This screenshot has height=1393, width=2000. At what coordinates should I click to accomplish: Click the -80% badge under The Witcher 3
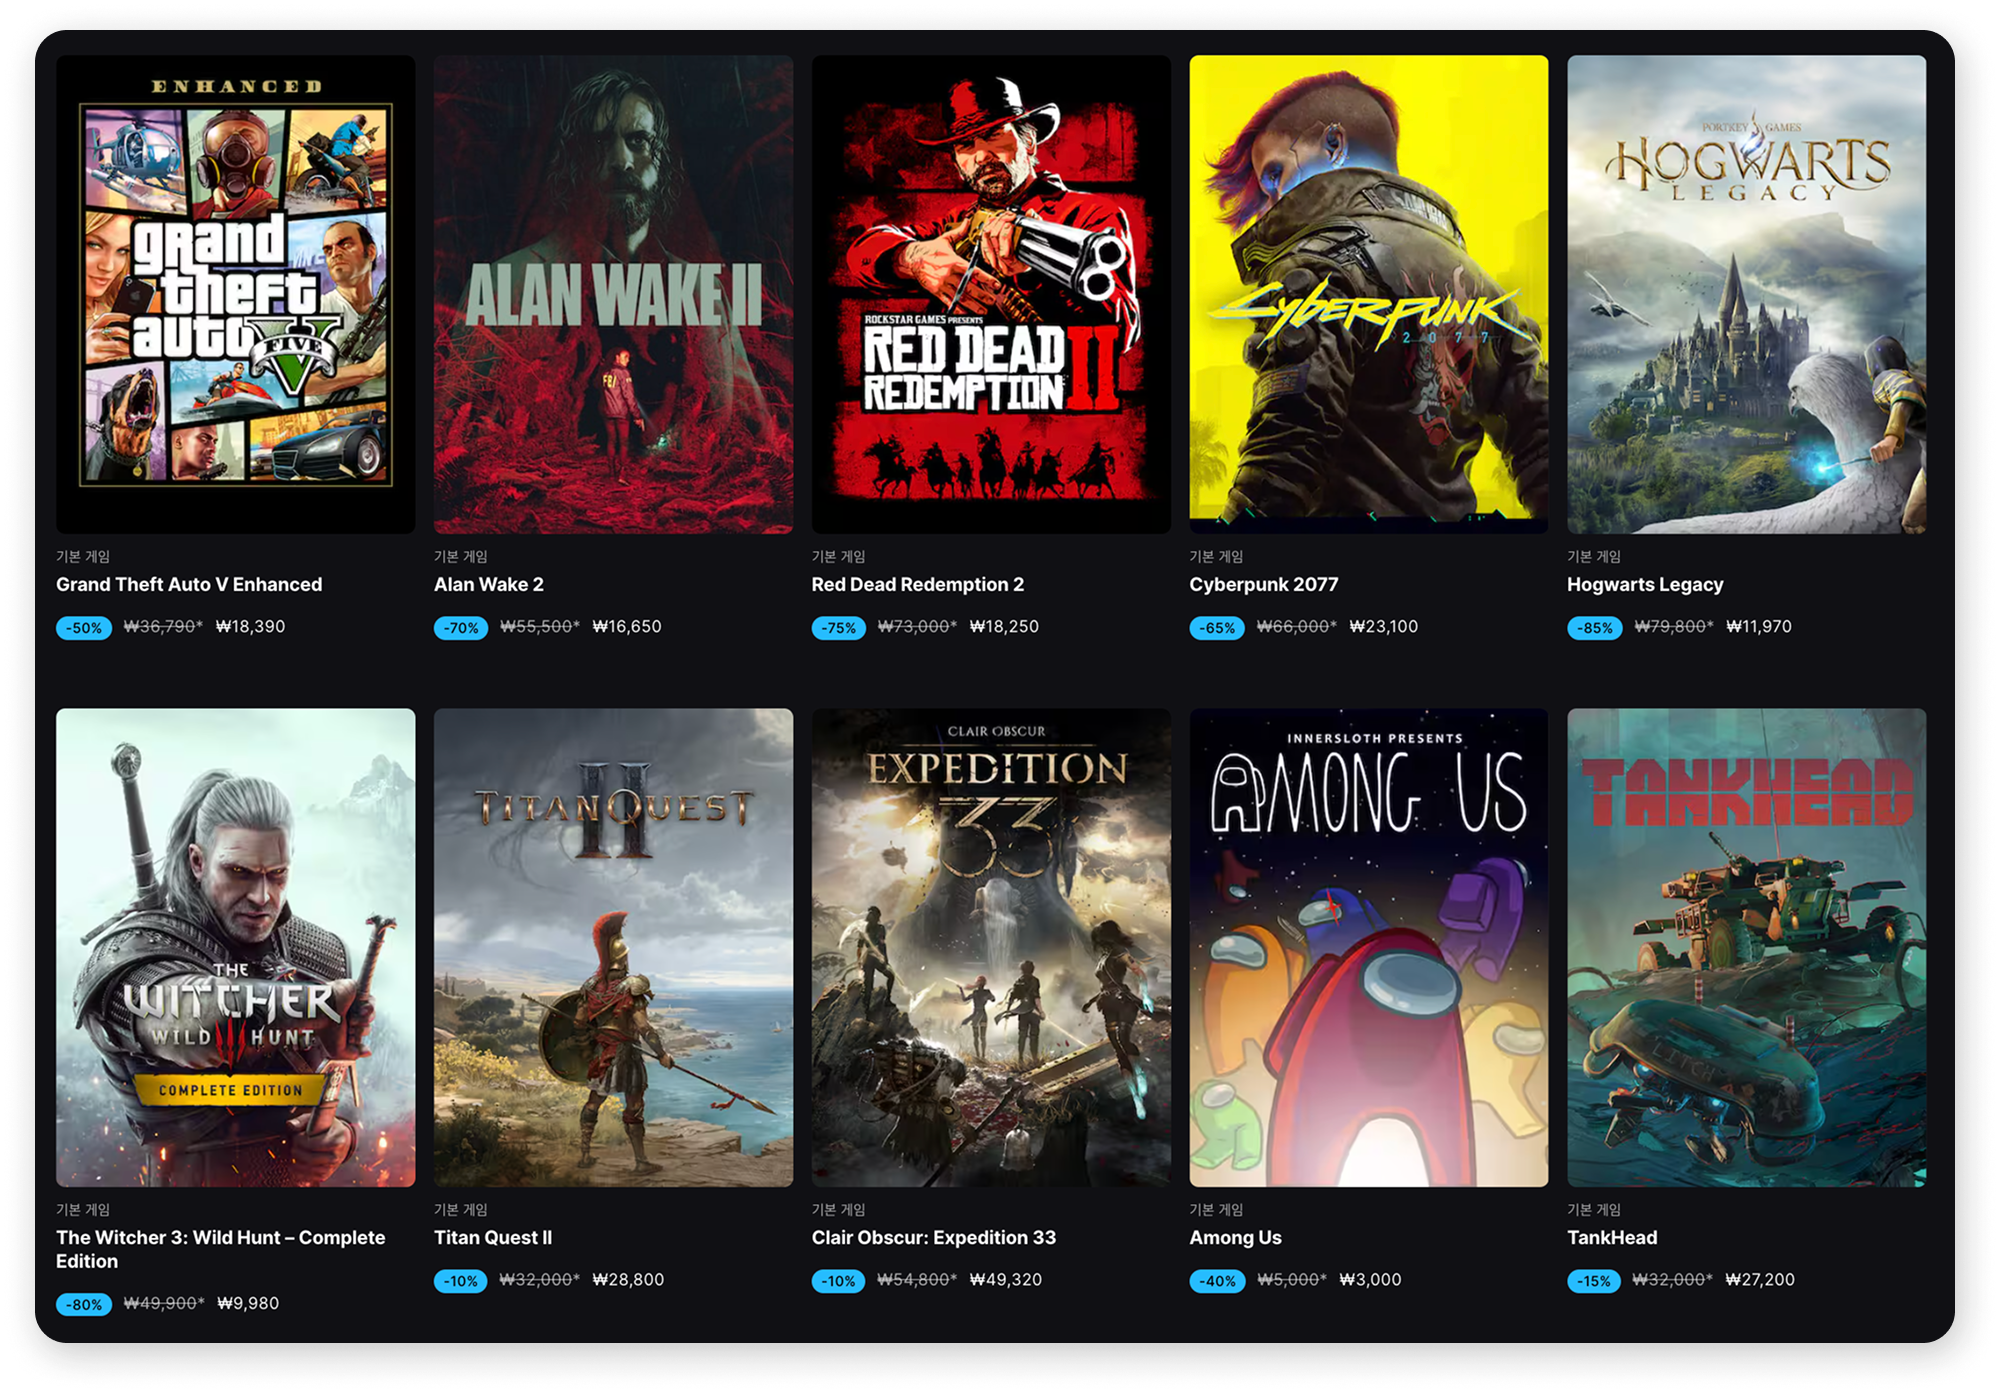[84, 1304]
